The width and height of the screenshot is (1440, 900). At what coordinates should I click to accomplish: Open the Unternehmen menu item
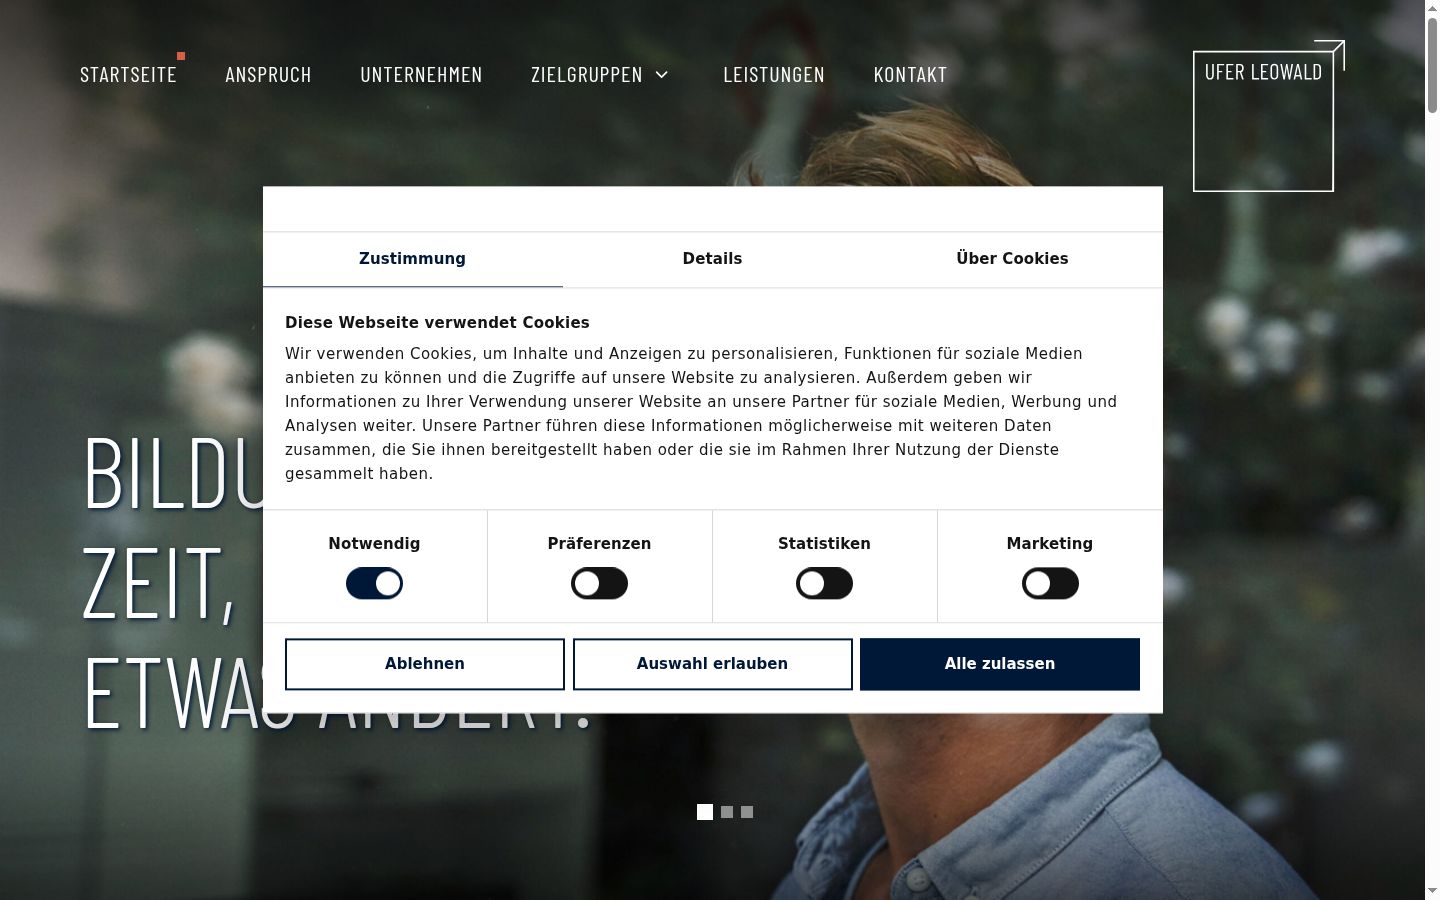[421, 74]
